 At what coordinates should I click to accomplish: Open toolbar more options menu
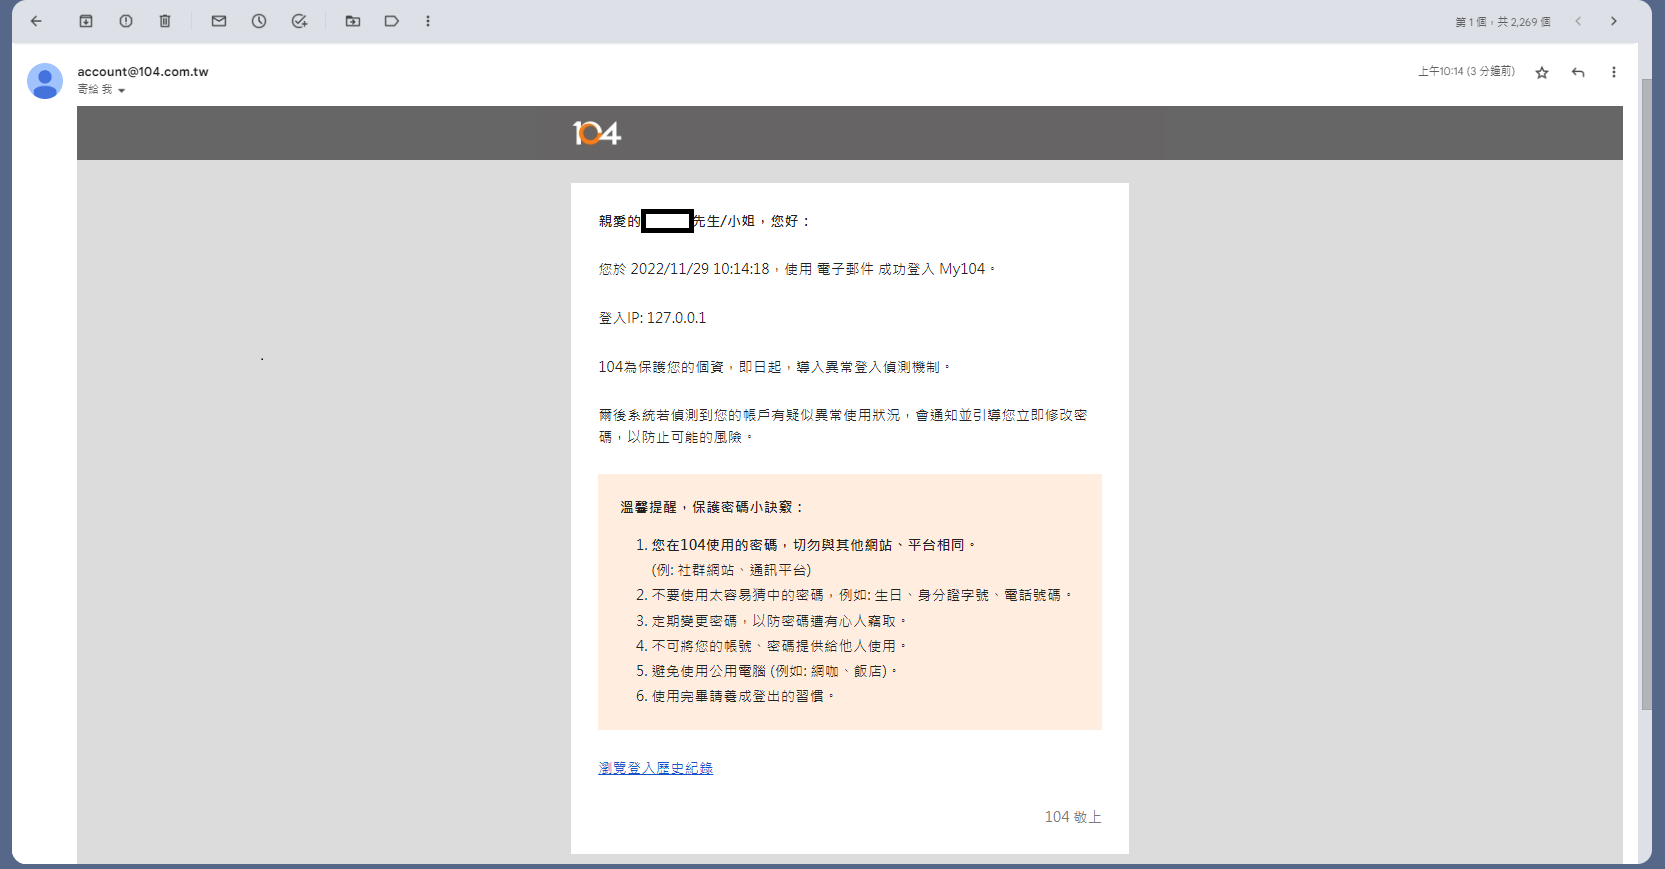428,21
